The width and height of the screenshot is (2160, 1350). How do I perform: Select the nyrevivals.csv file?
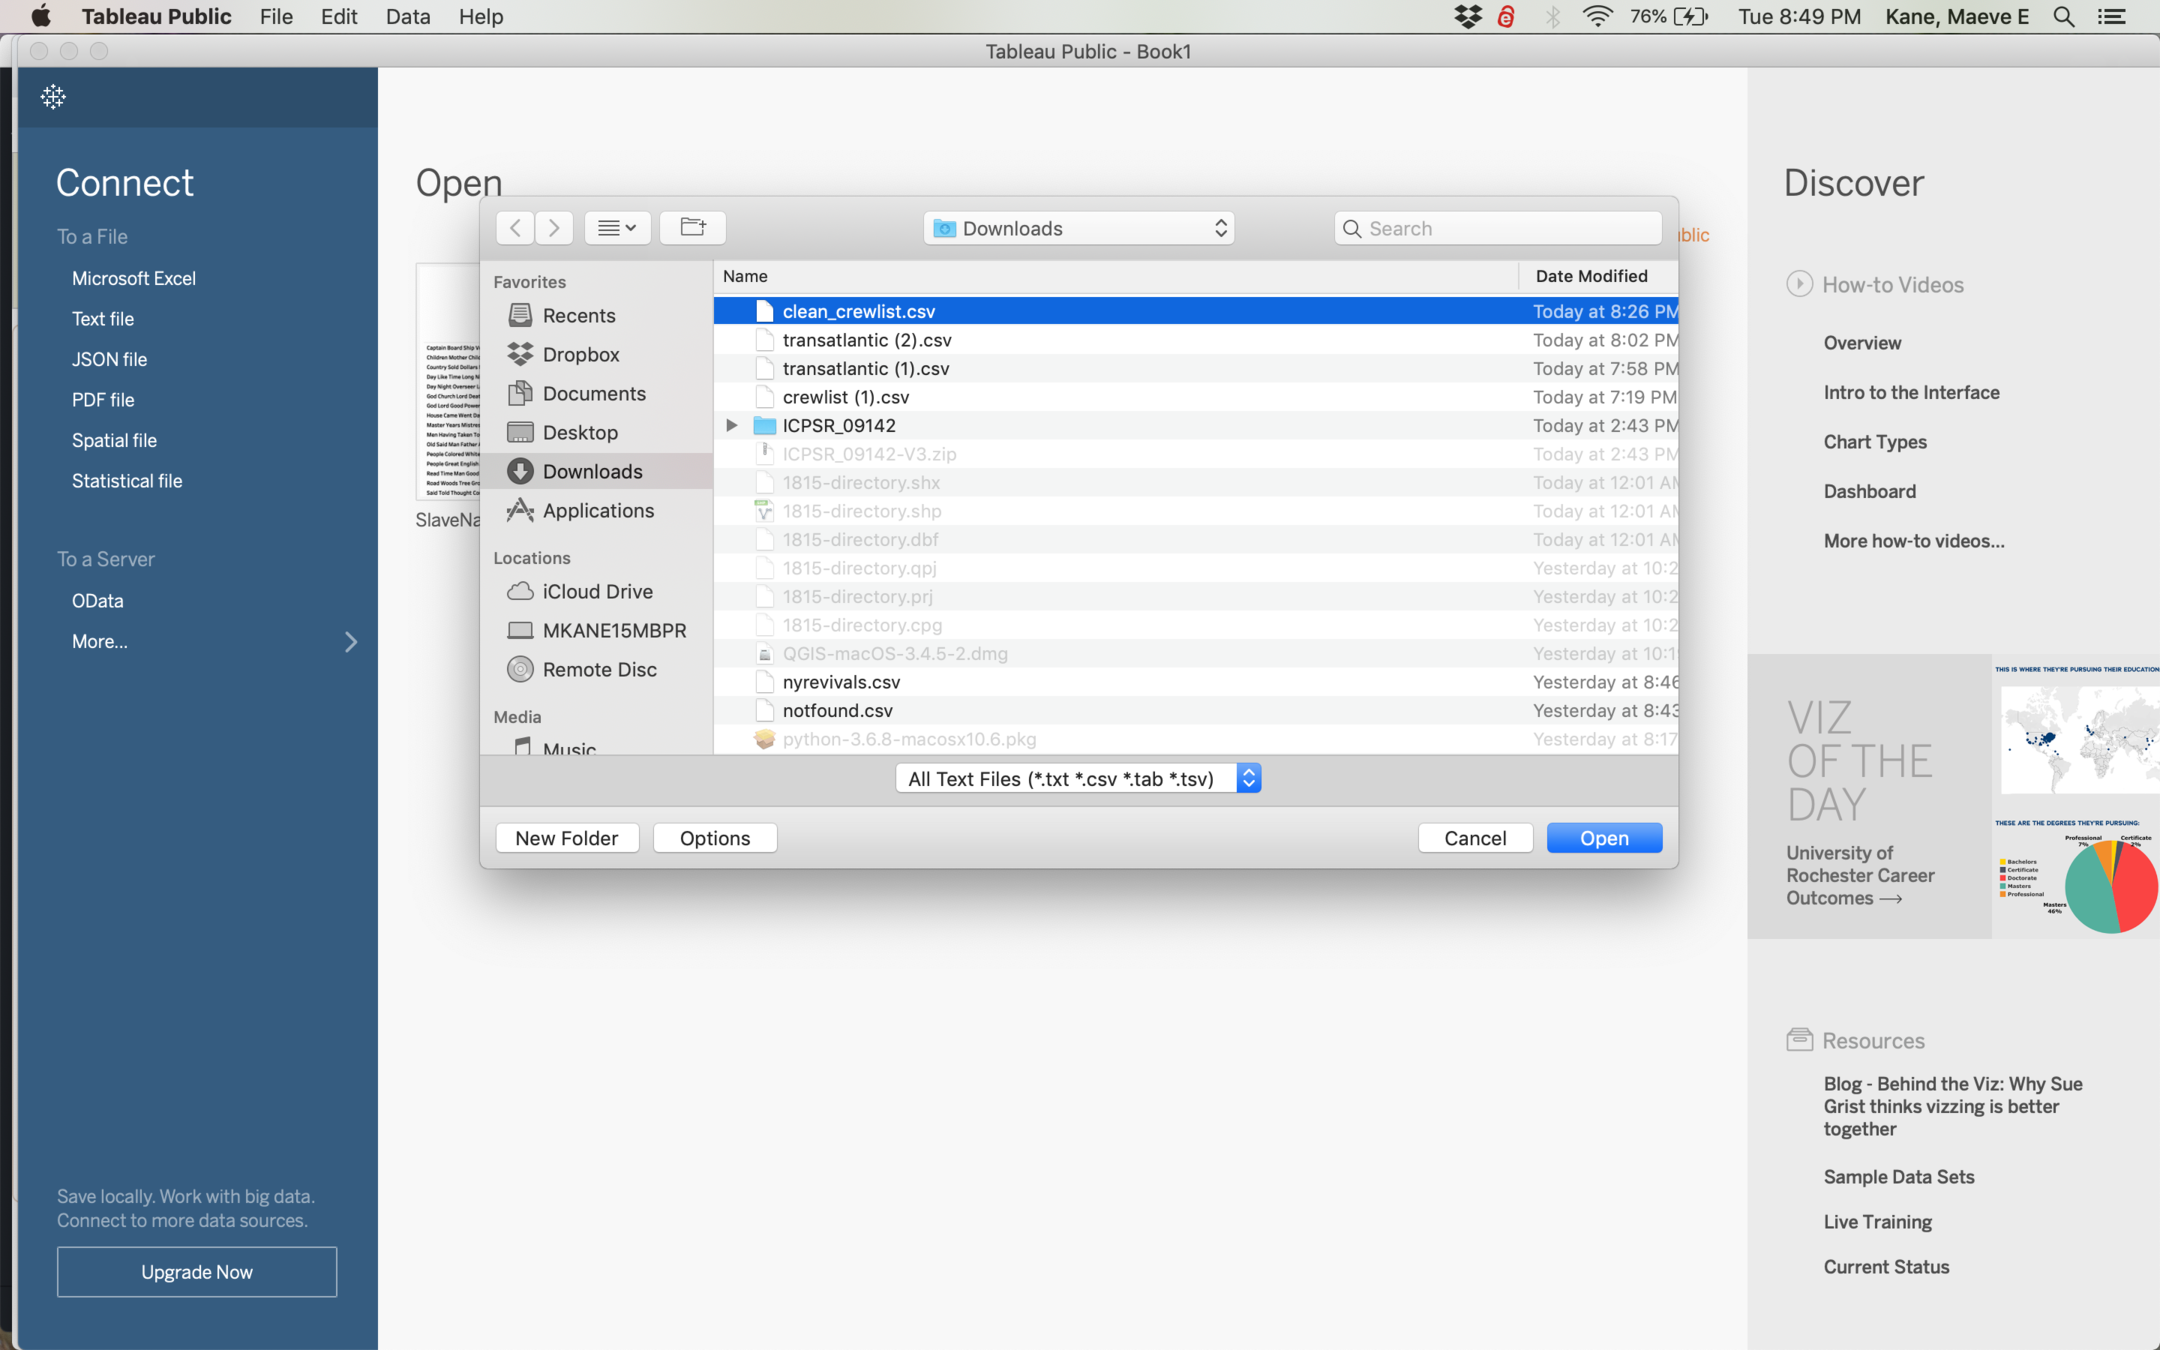[841, 682]
